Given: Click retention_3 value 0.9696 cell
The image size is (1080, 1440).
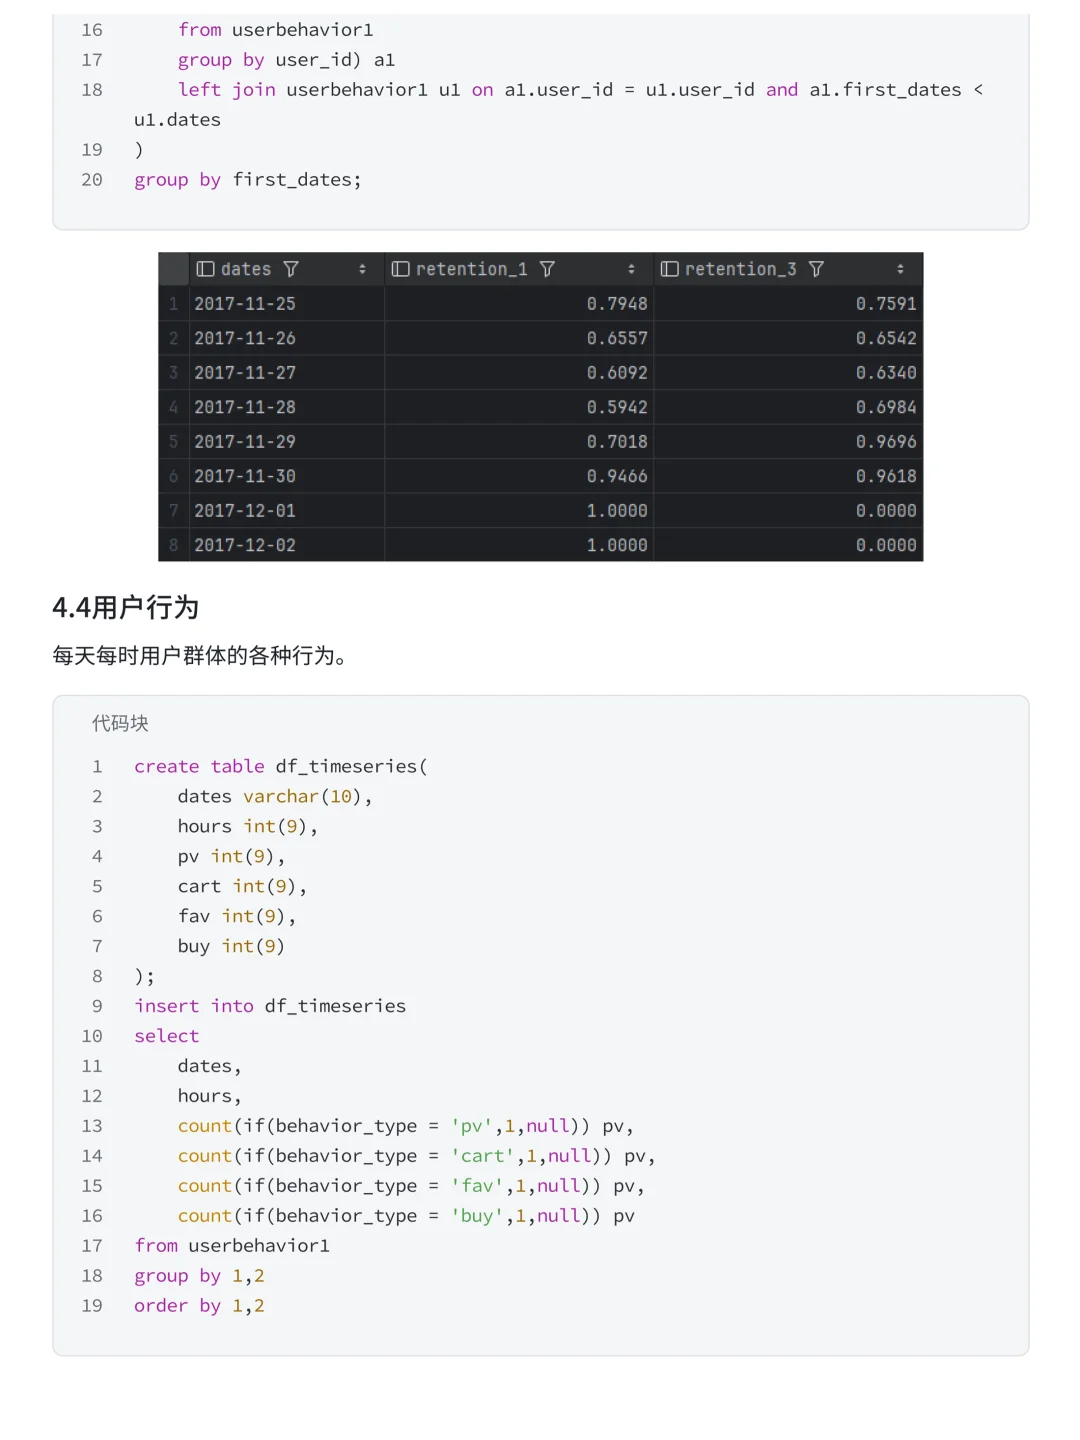Looking at the screenshot, I should [x=788, y=442].
